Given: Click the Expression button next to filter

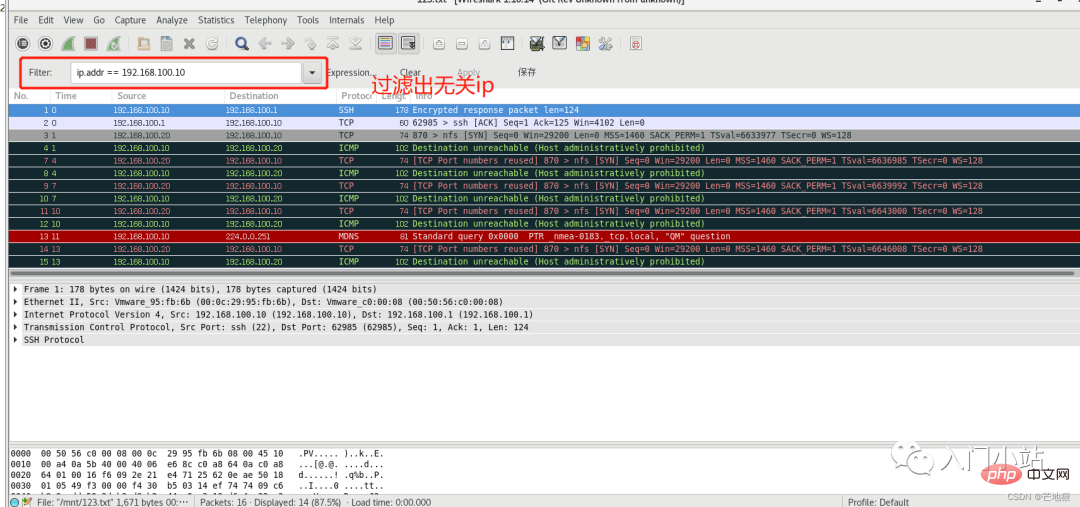Looking at the screenshot, I should pyautogui.click(x=350, y=73).
